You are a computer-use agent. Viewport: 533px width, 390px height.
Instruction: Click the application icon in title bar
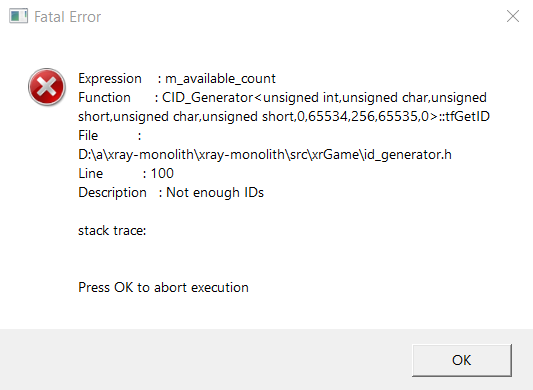[18, 16]
